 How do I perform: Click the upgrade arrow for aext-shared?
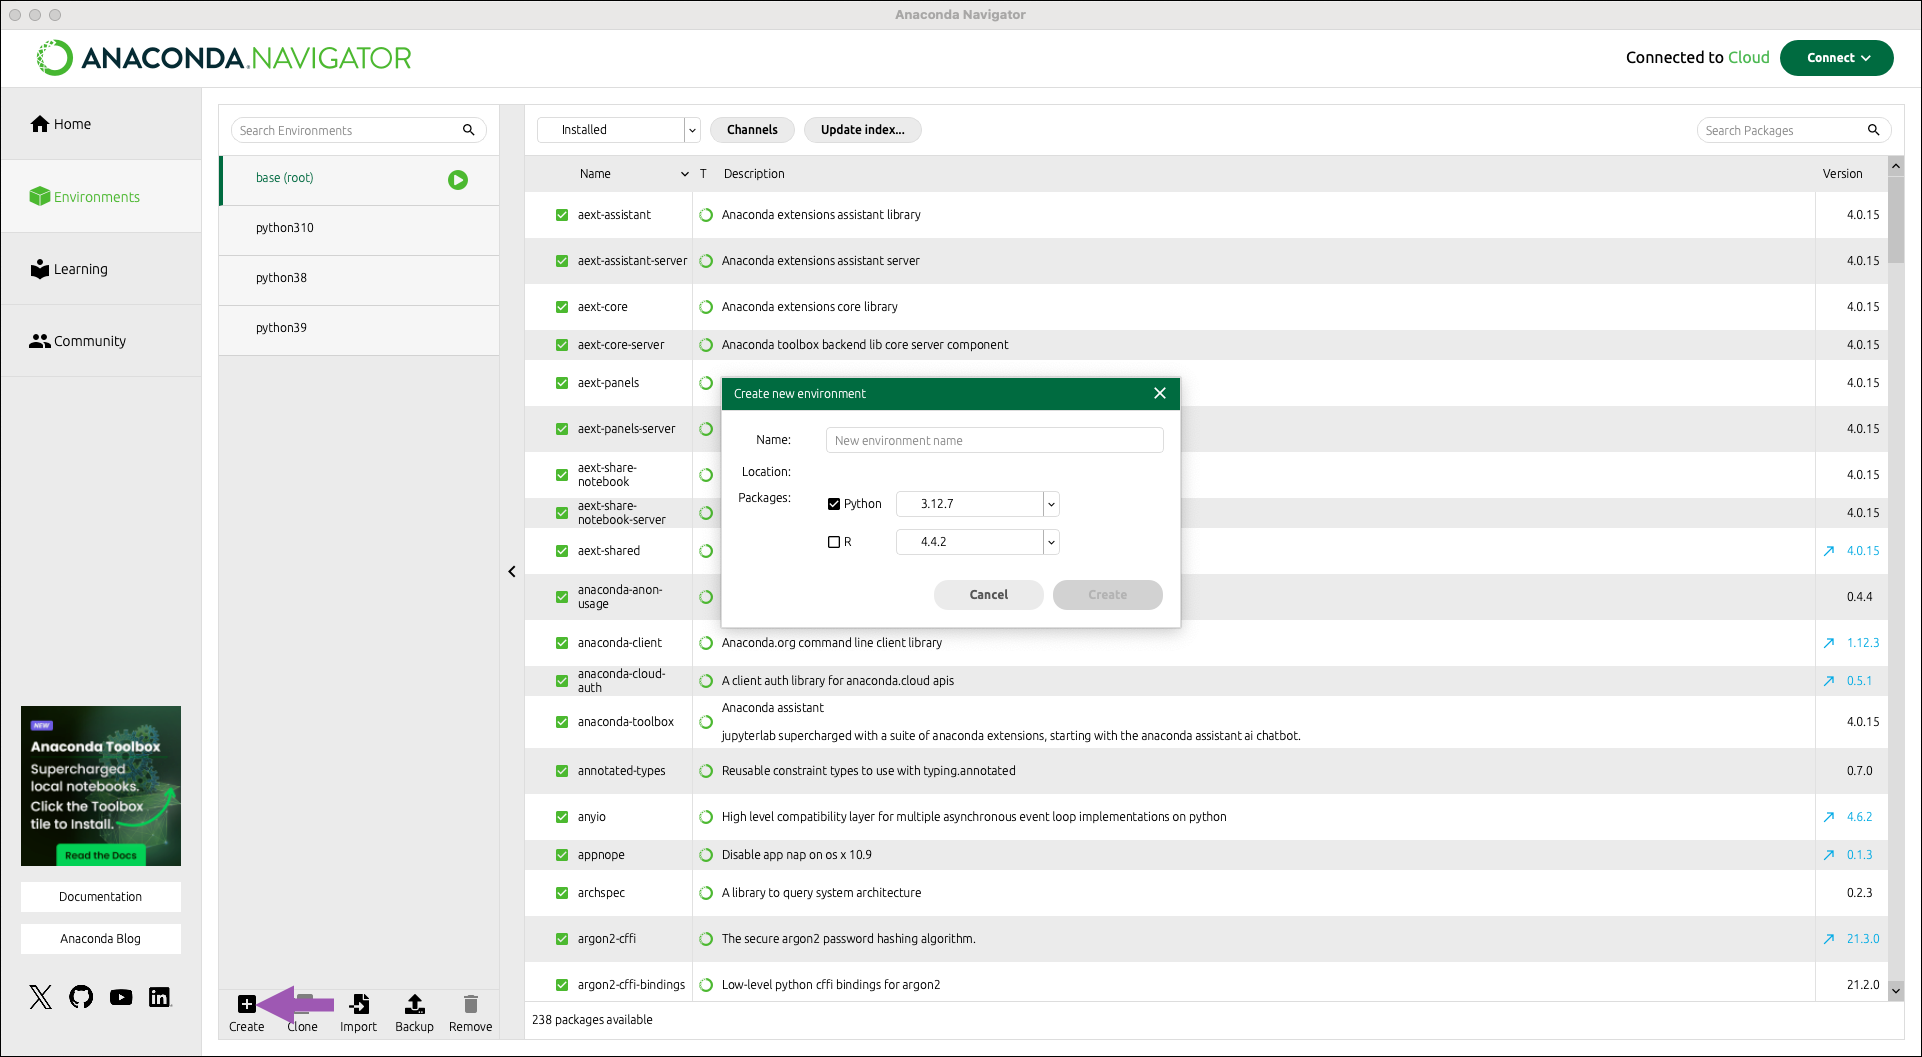tap(1829, 551)
